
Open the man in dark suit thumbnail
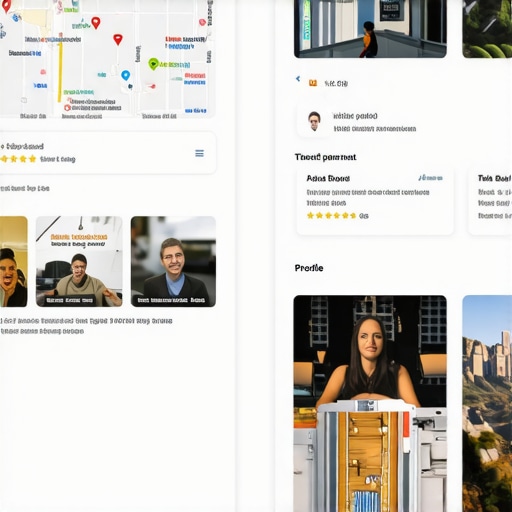click(x=173, y=262)
